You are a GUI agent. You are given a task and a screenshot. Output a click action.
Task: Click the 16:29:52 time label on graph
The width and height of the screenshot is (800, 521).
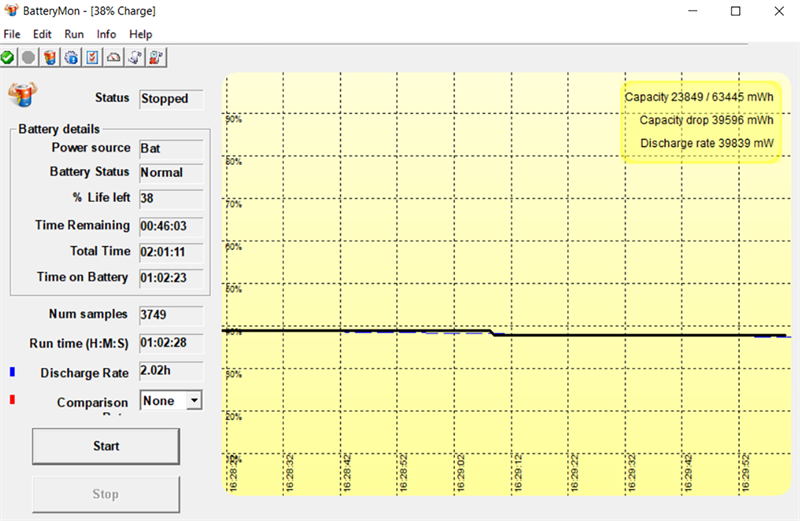pos(745,473)
